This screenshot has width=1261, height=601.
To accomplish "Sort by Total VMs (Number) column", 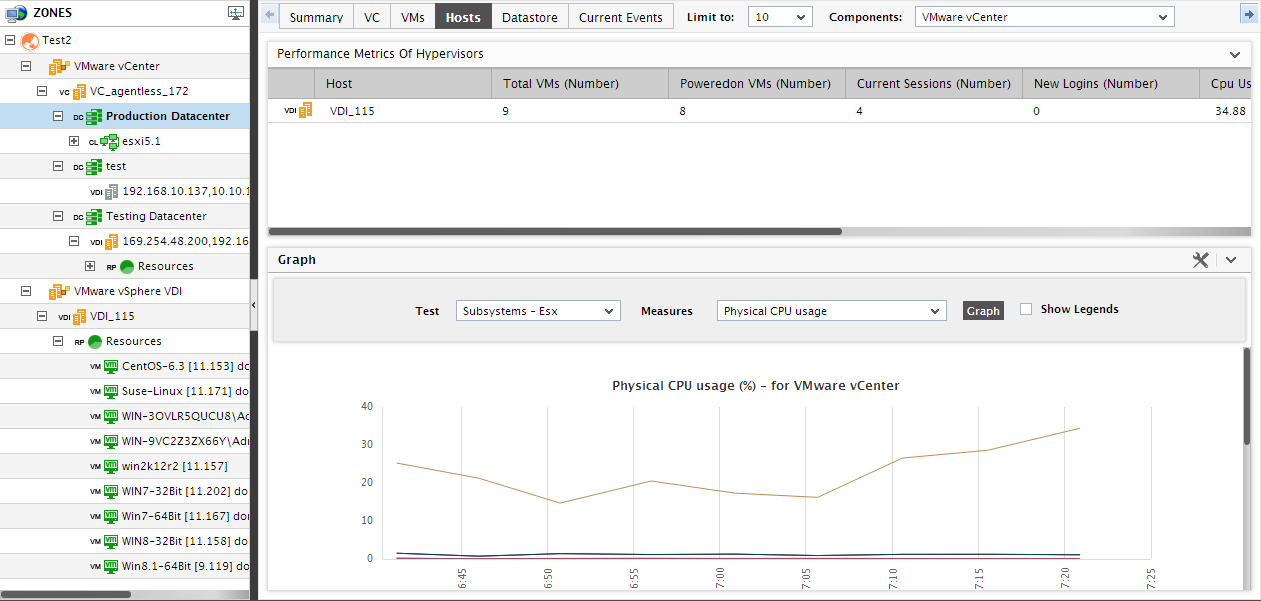I will pos(580,84).
